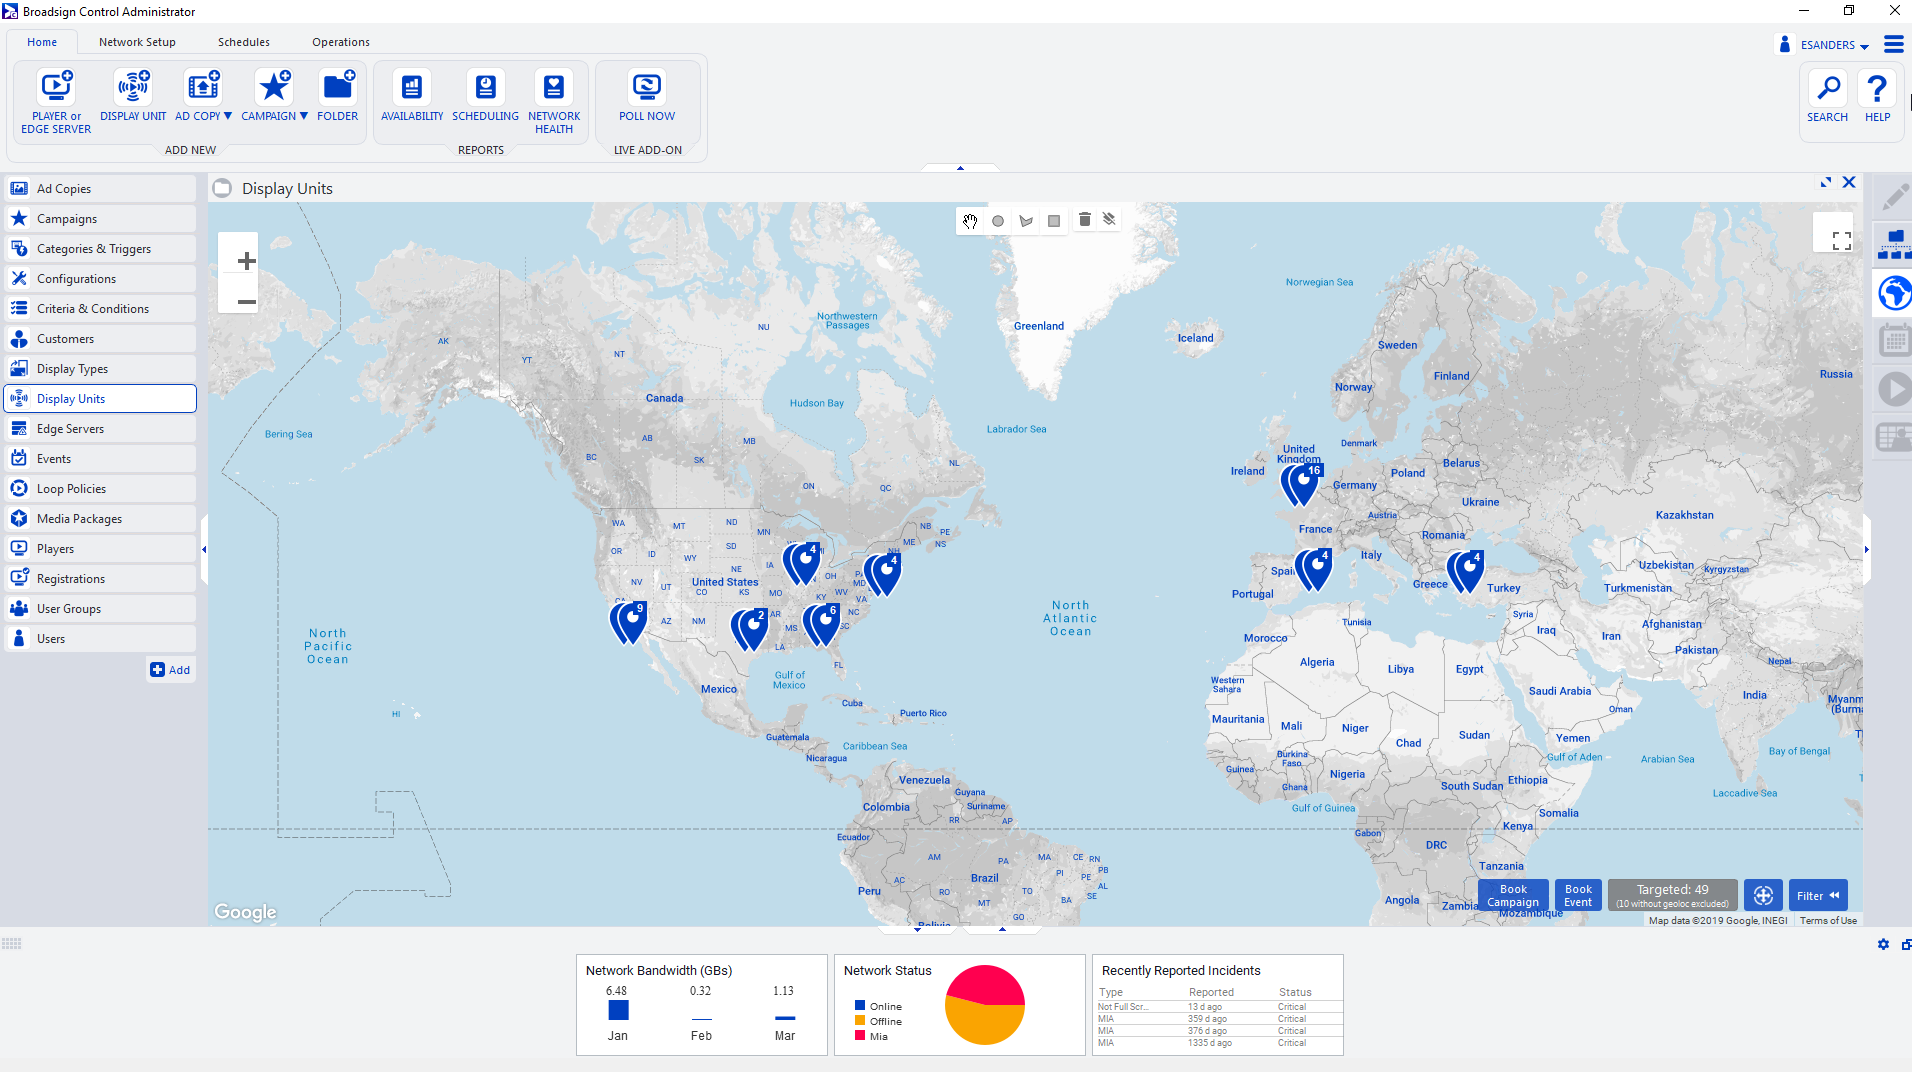Screen dimensions: 1912x1072
Task: Add a new Player or Edge Server
Action: coord(56,101)
